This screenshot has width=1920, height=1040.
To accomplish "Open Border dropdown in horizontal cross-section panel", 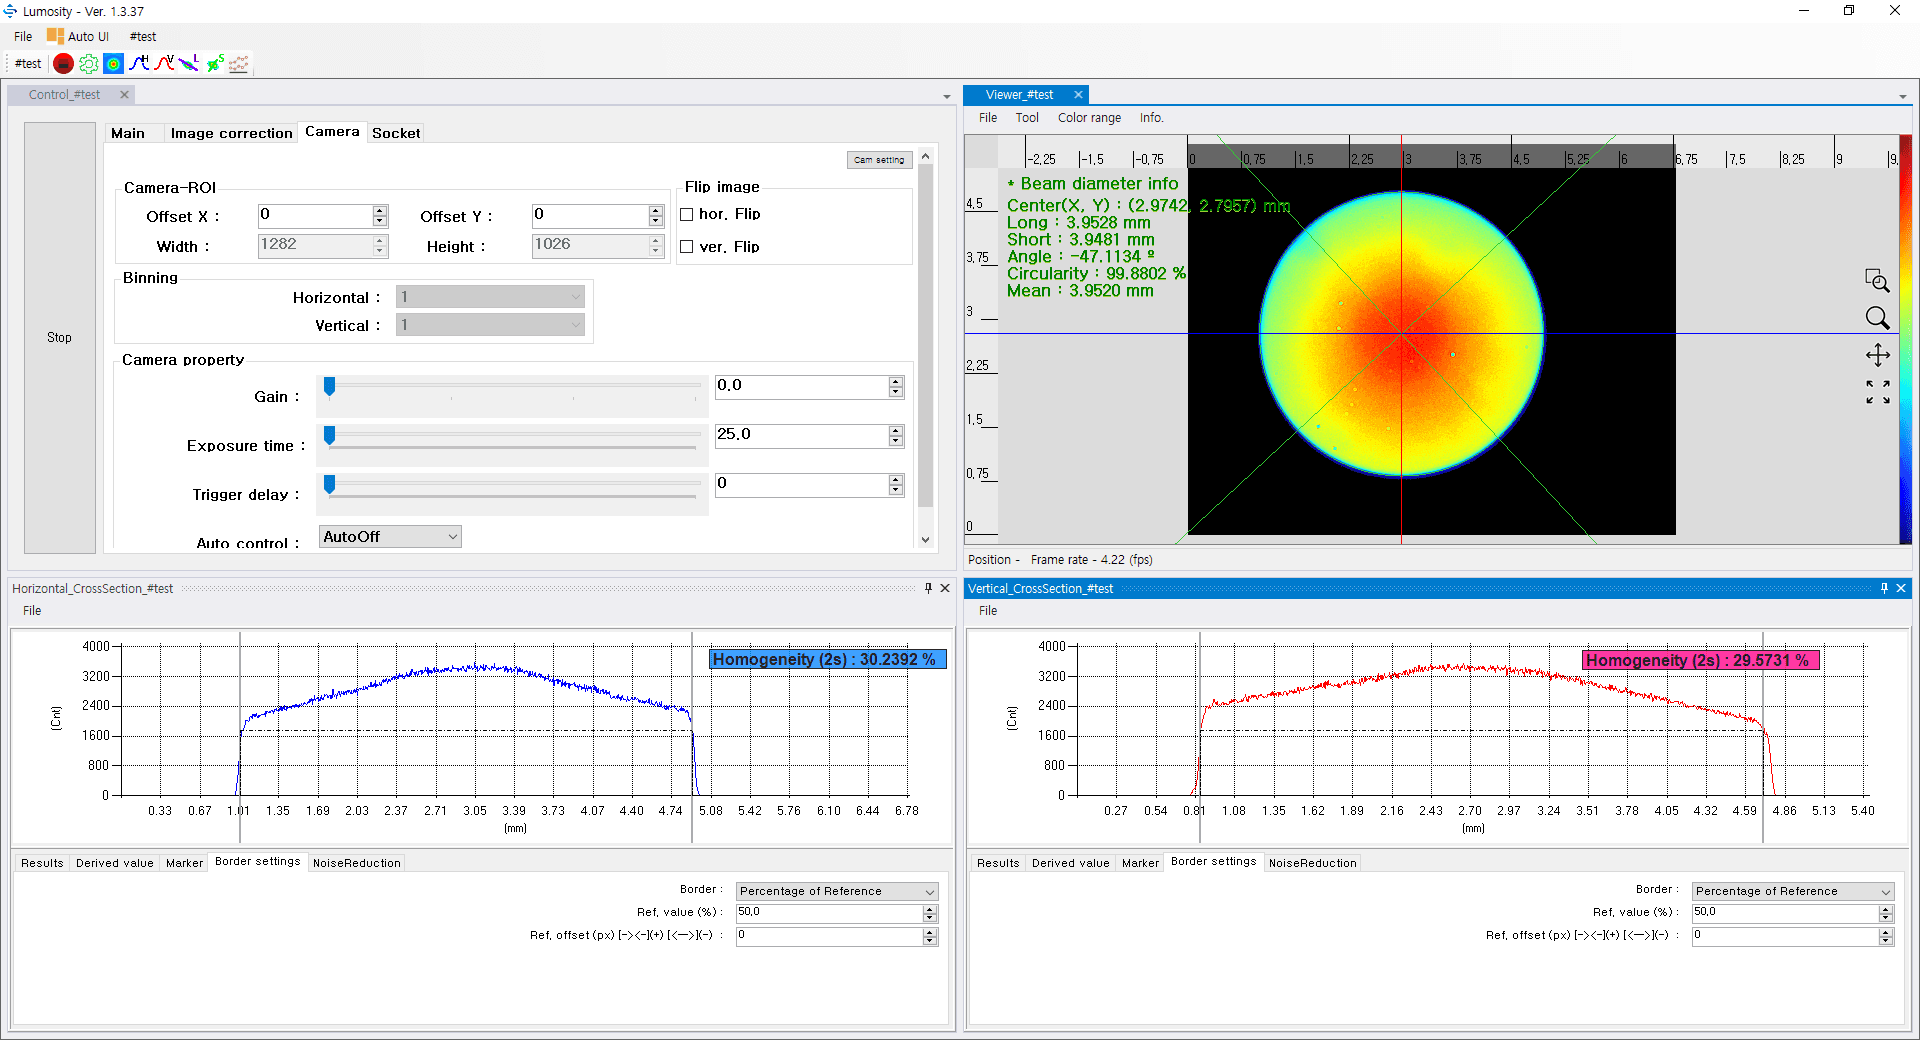I will [837, 891].
